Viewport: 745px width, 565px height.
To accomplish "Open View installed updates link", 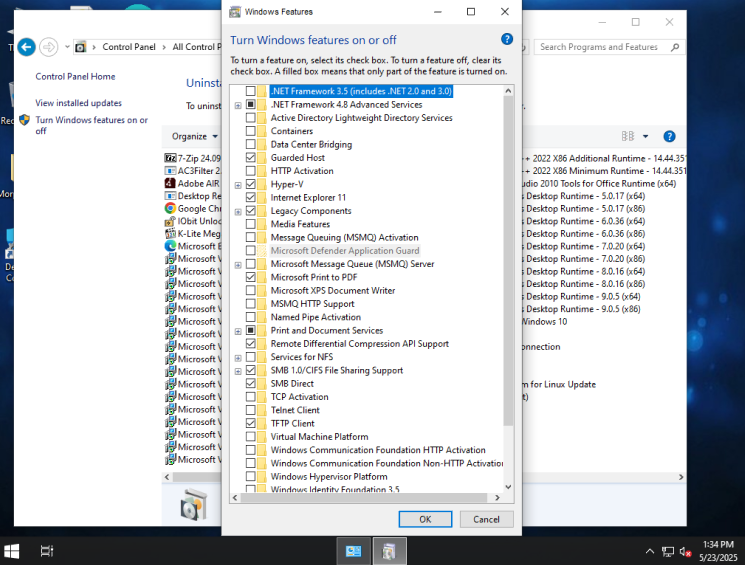I will (78, 103).
